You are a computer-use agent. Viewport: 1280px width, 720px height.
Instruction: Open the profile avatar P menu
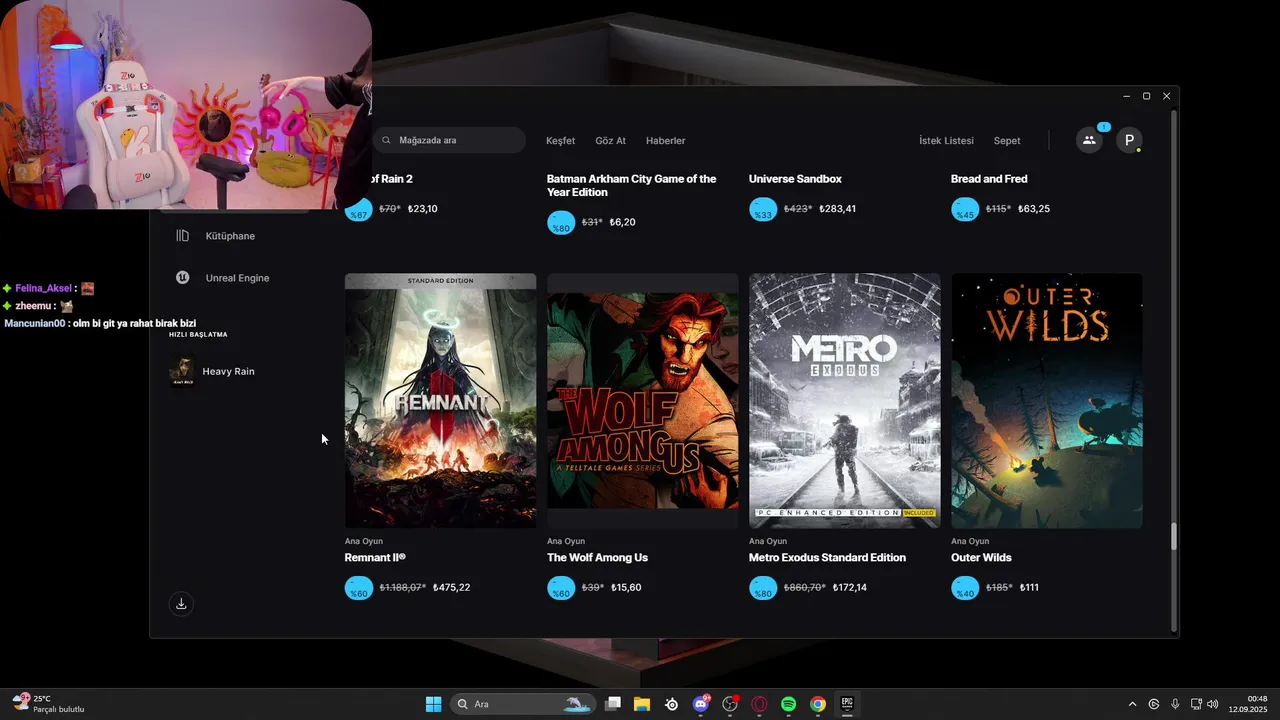tap(1129, 140)
